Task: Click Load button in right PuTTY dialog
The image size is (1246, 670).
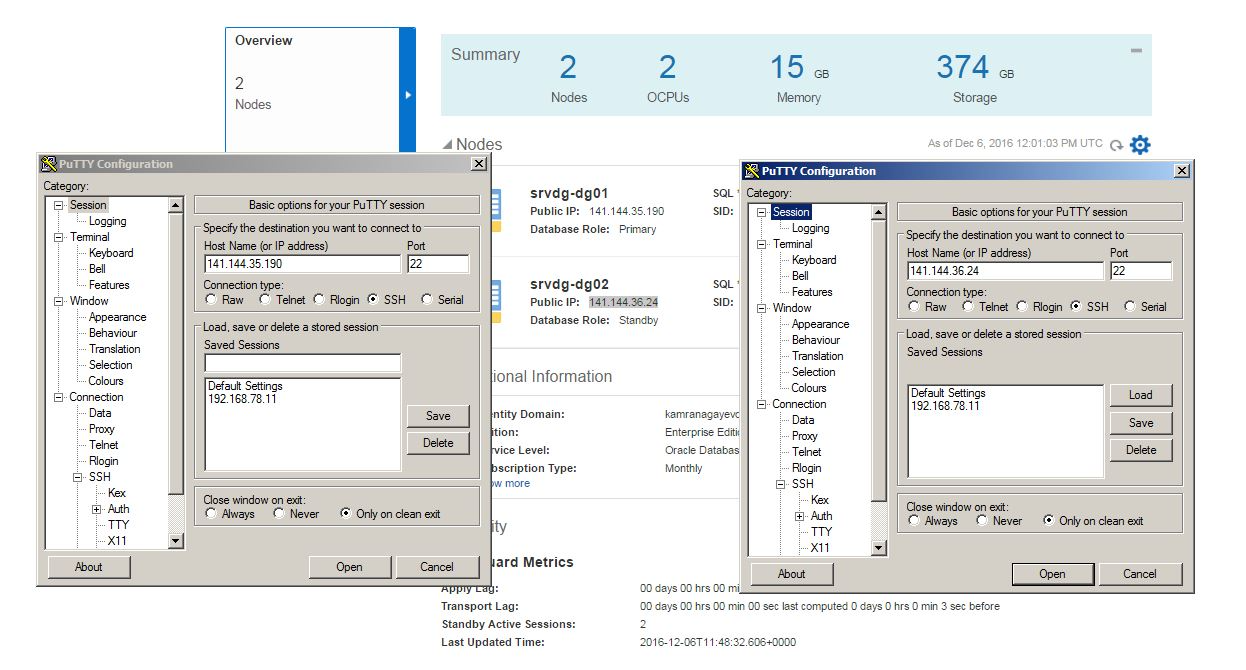Action: click(x=1140, y=395)
